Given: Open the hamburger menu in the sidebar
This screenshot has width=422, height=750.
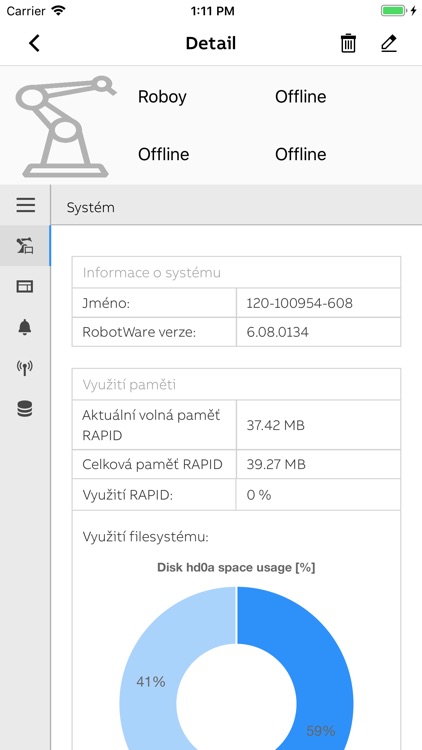Looking at the screenshot, I should (25, 205).
